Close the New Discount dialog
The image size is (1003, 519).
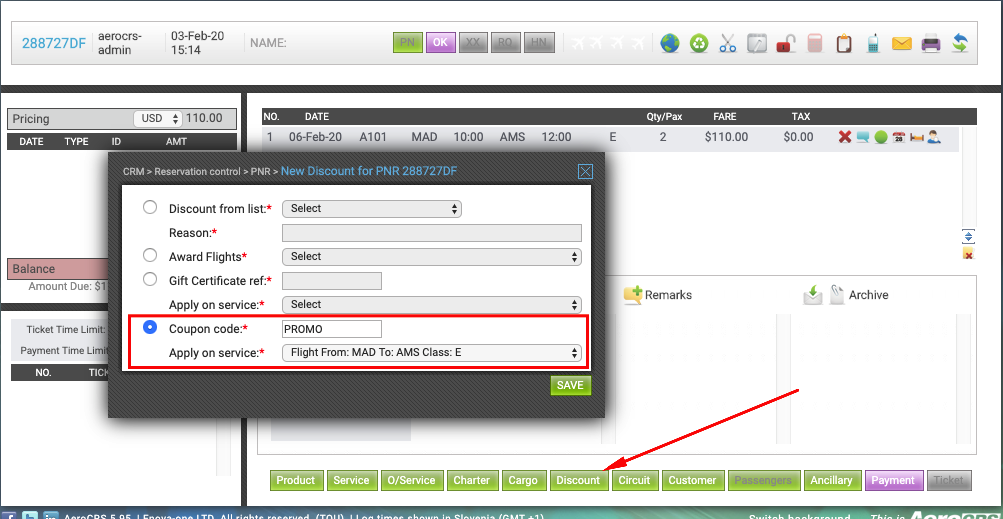pyautogui.click(x=585, y=171)
